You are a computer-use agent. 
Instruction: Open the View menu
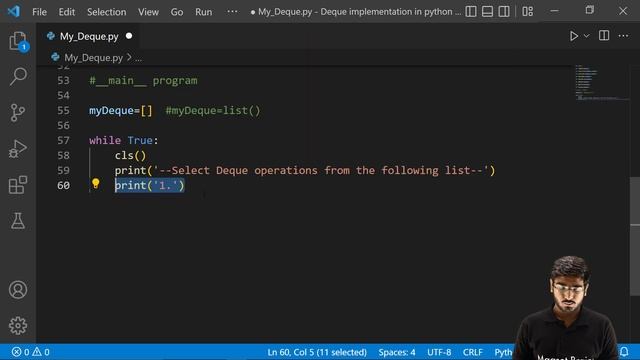click(x=148, y=12)
